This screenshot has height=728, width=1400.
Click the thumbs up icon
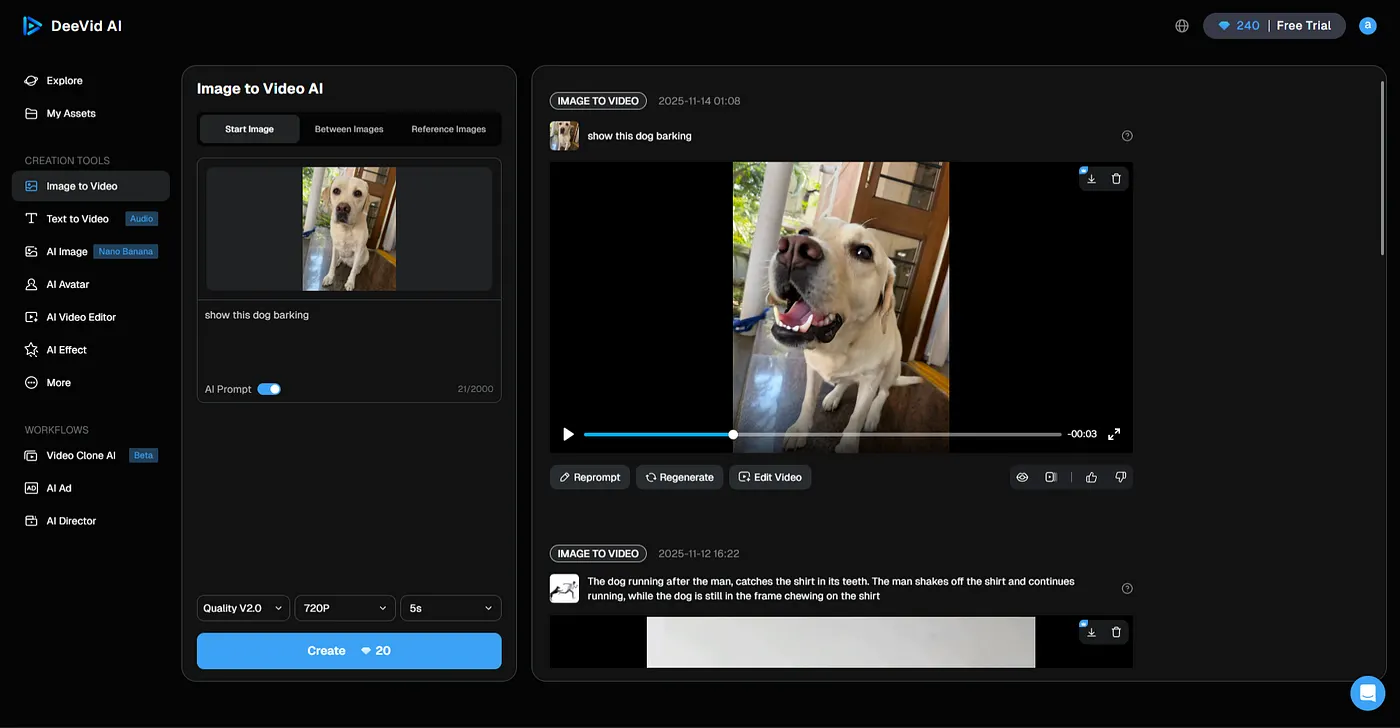point(1091,478)
